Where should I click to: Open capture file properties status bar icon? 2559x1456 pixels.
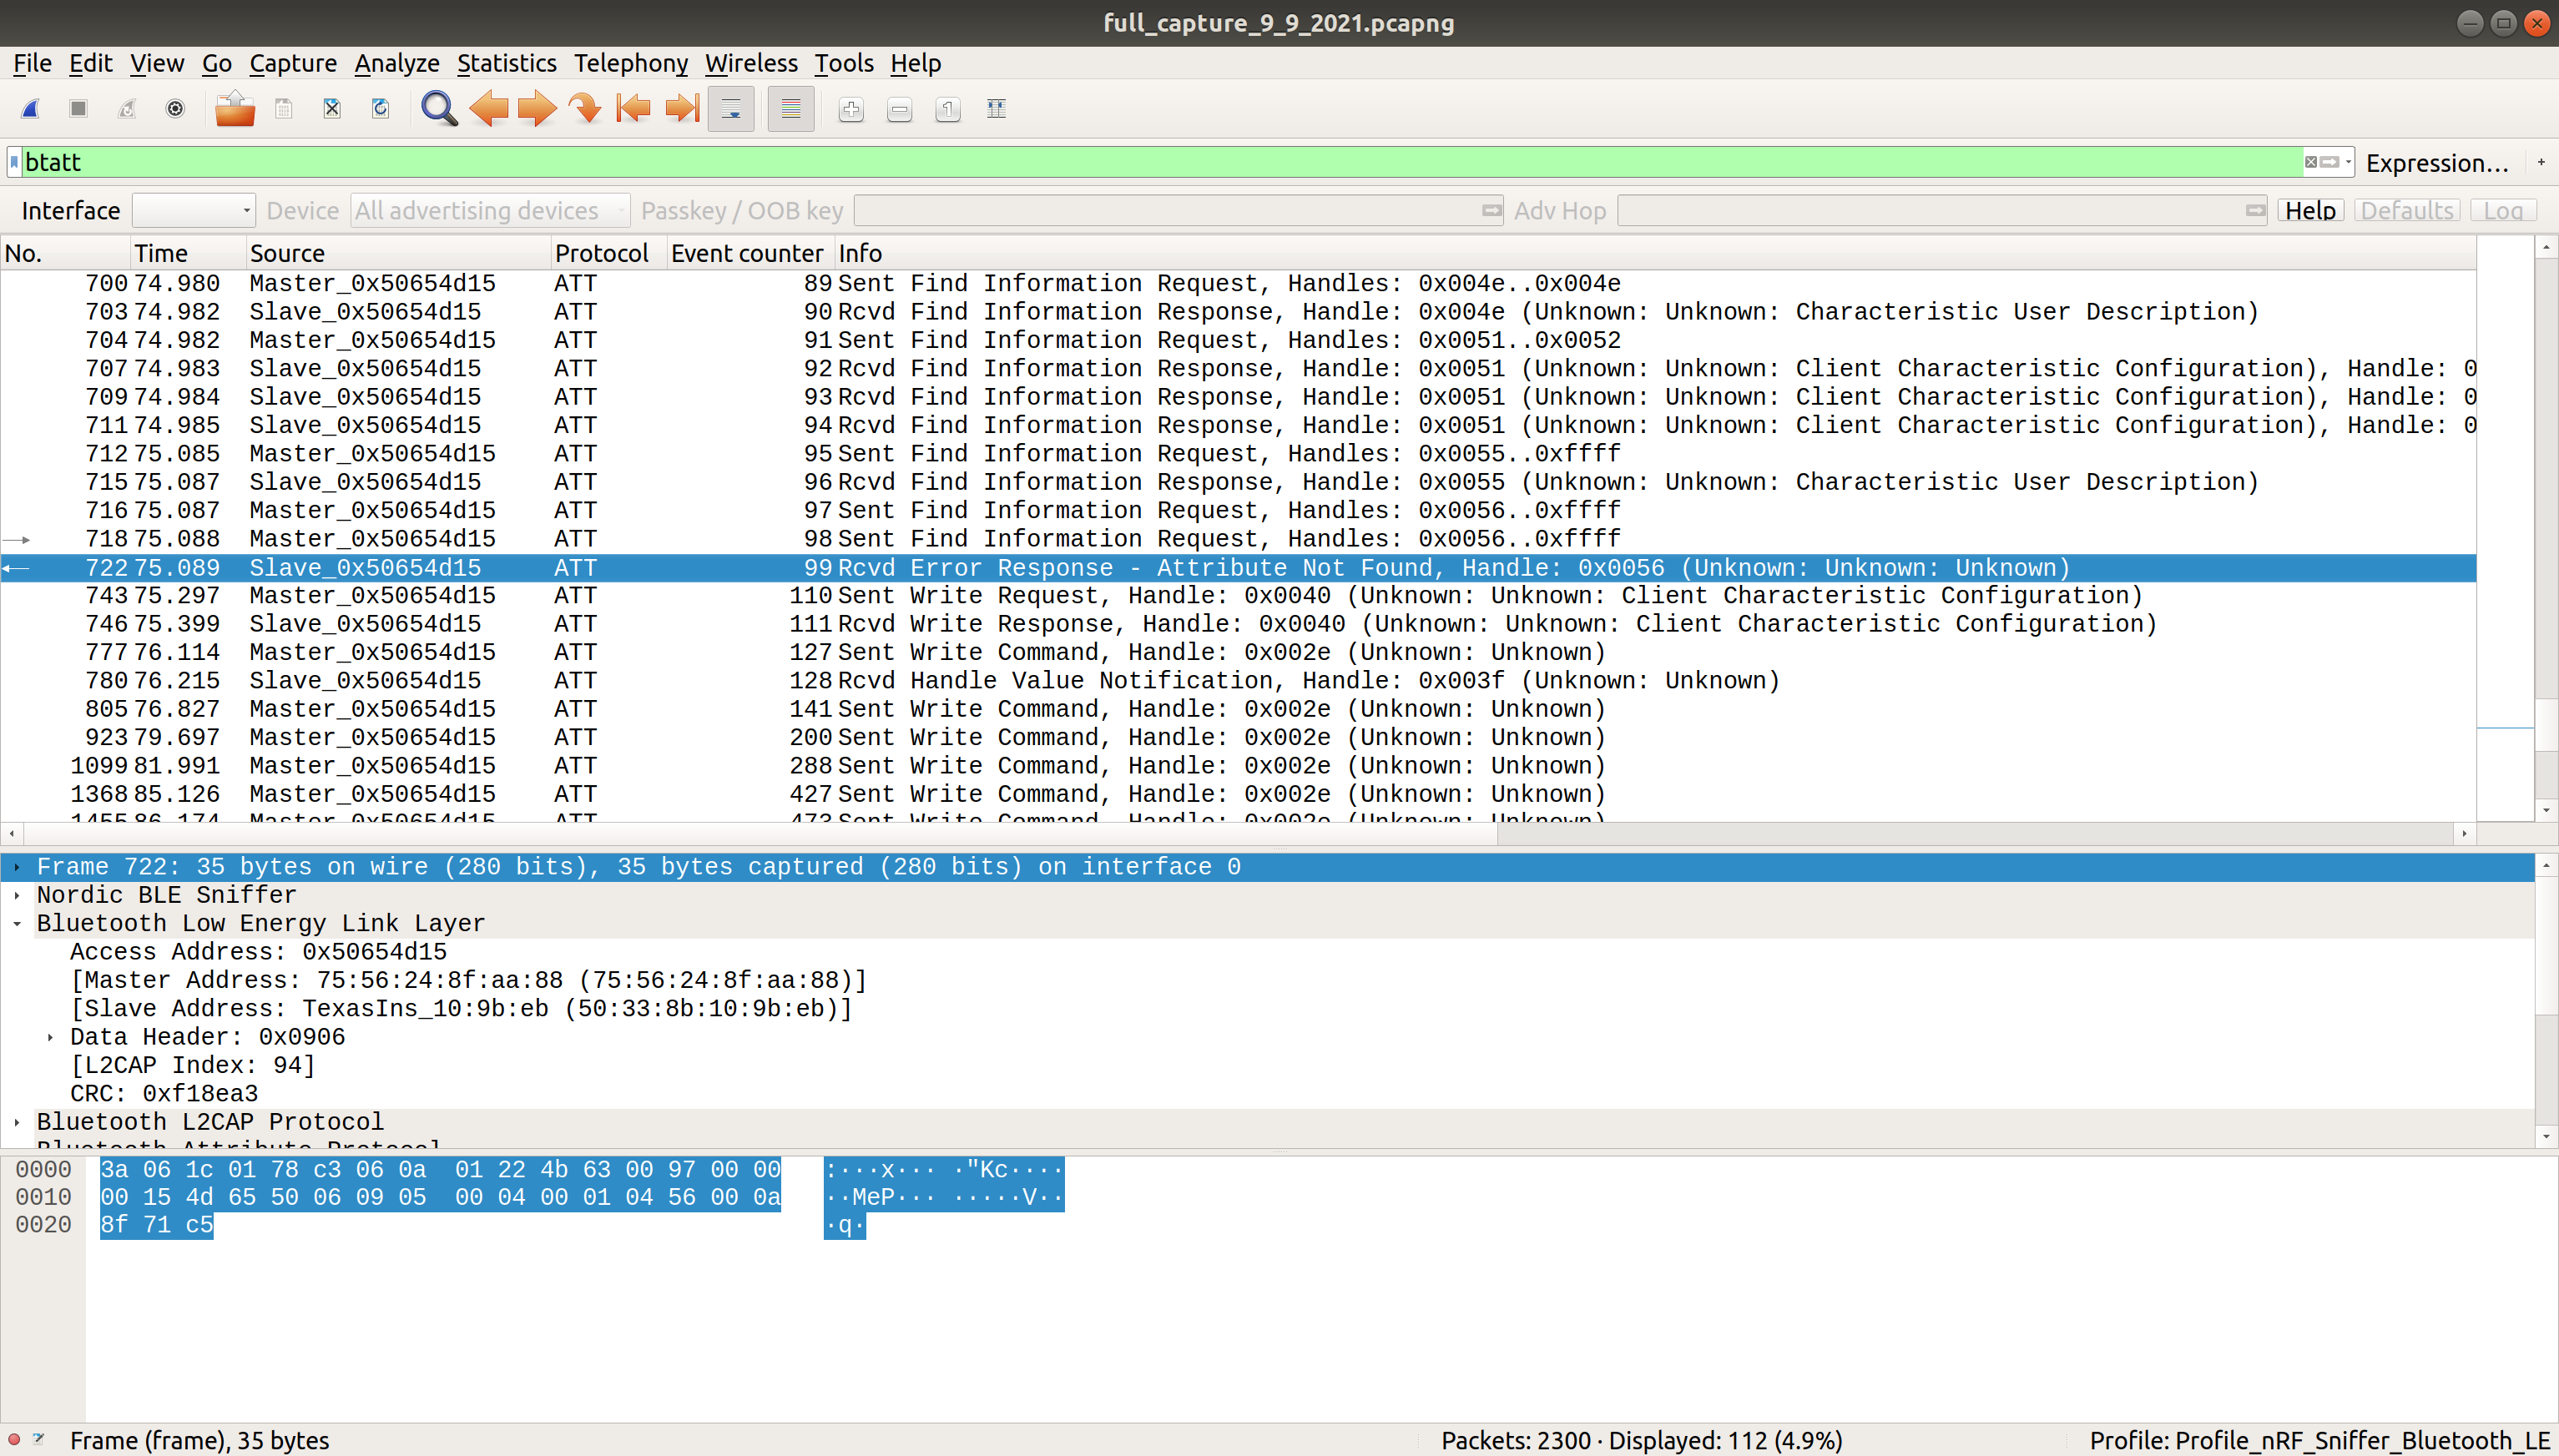38,1440
